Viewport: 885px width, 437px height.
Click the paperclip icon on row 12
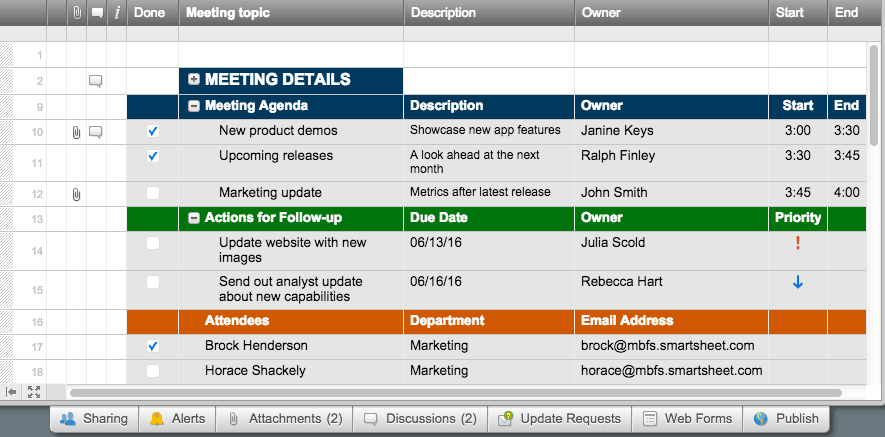(x=76, y=194)
